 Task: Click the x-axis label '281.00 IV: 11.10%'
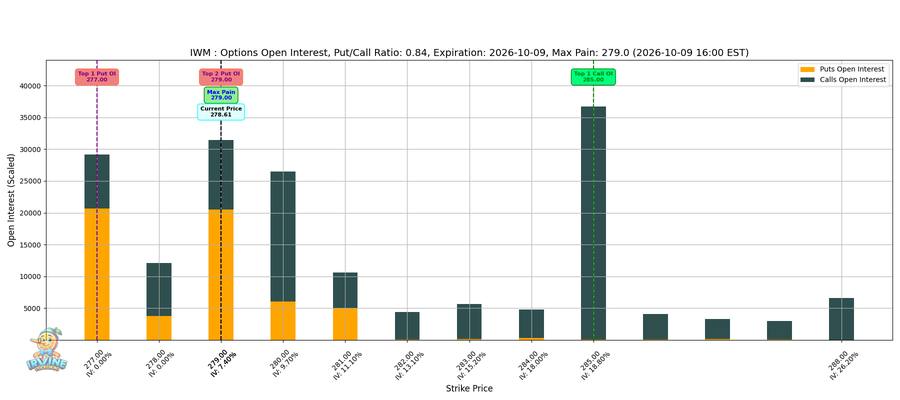coord(346,363)
